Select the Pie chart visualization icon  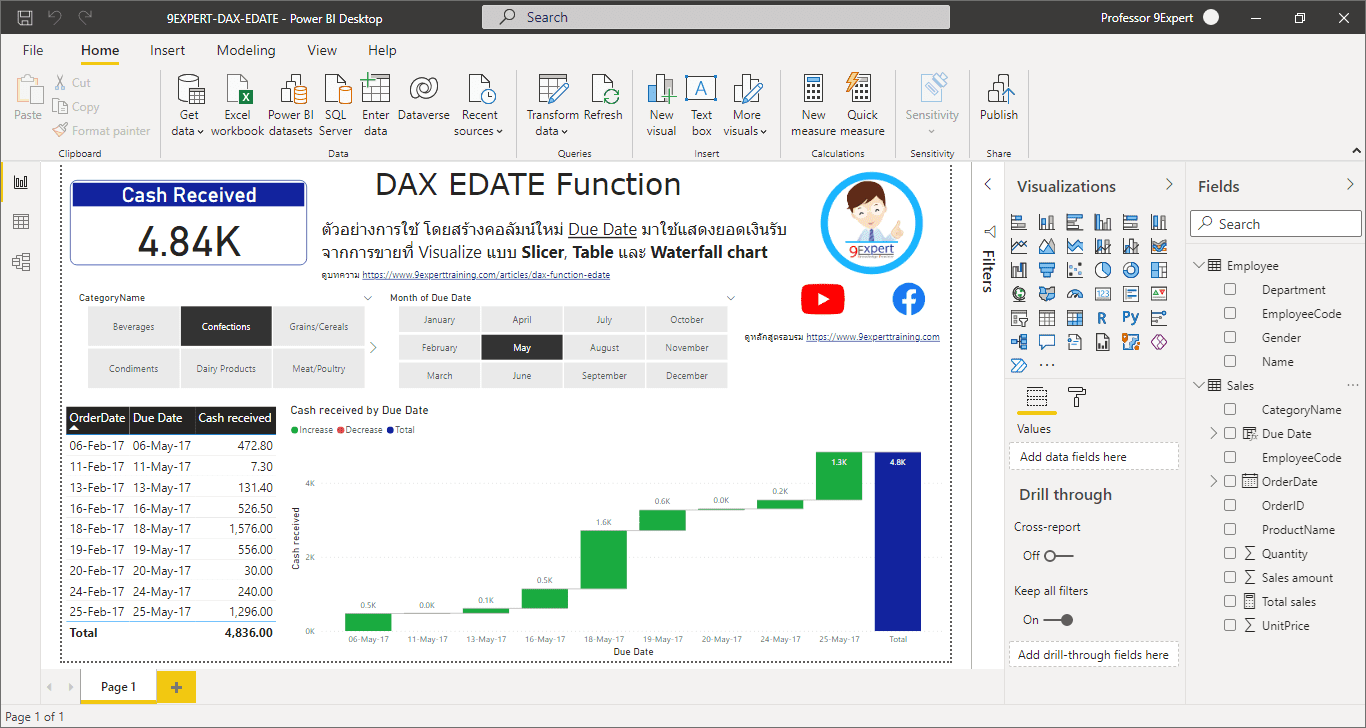[1103, 270]
